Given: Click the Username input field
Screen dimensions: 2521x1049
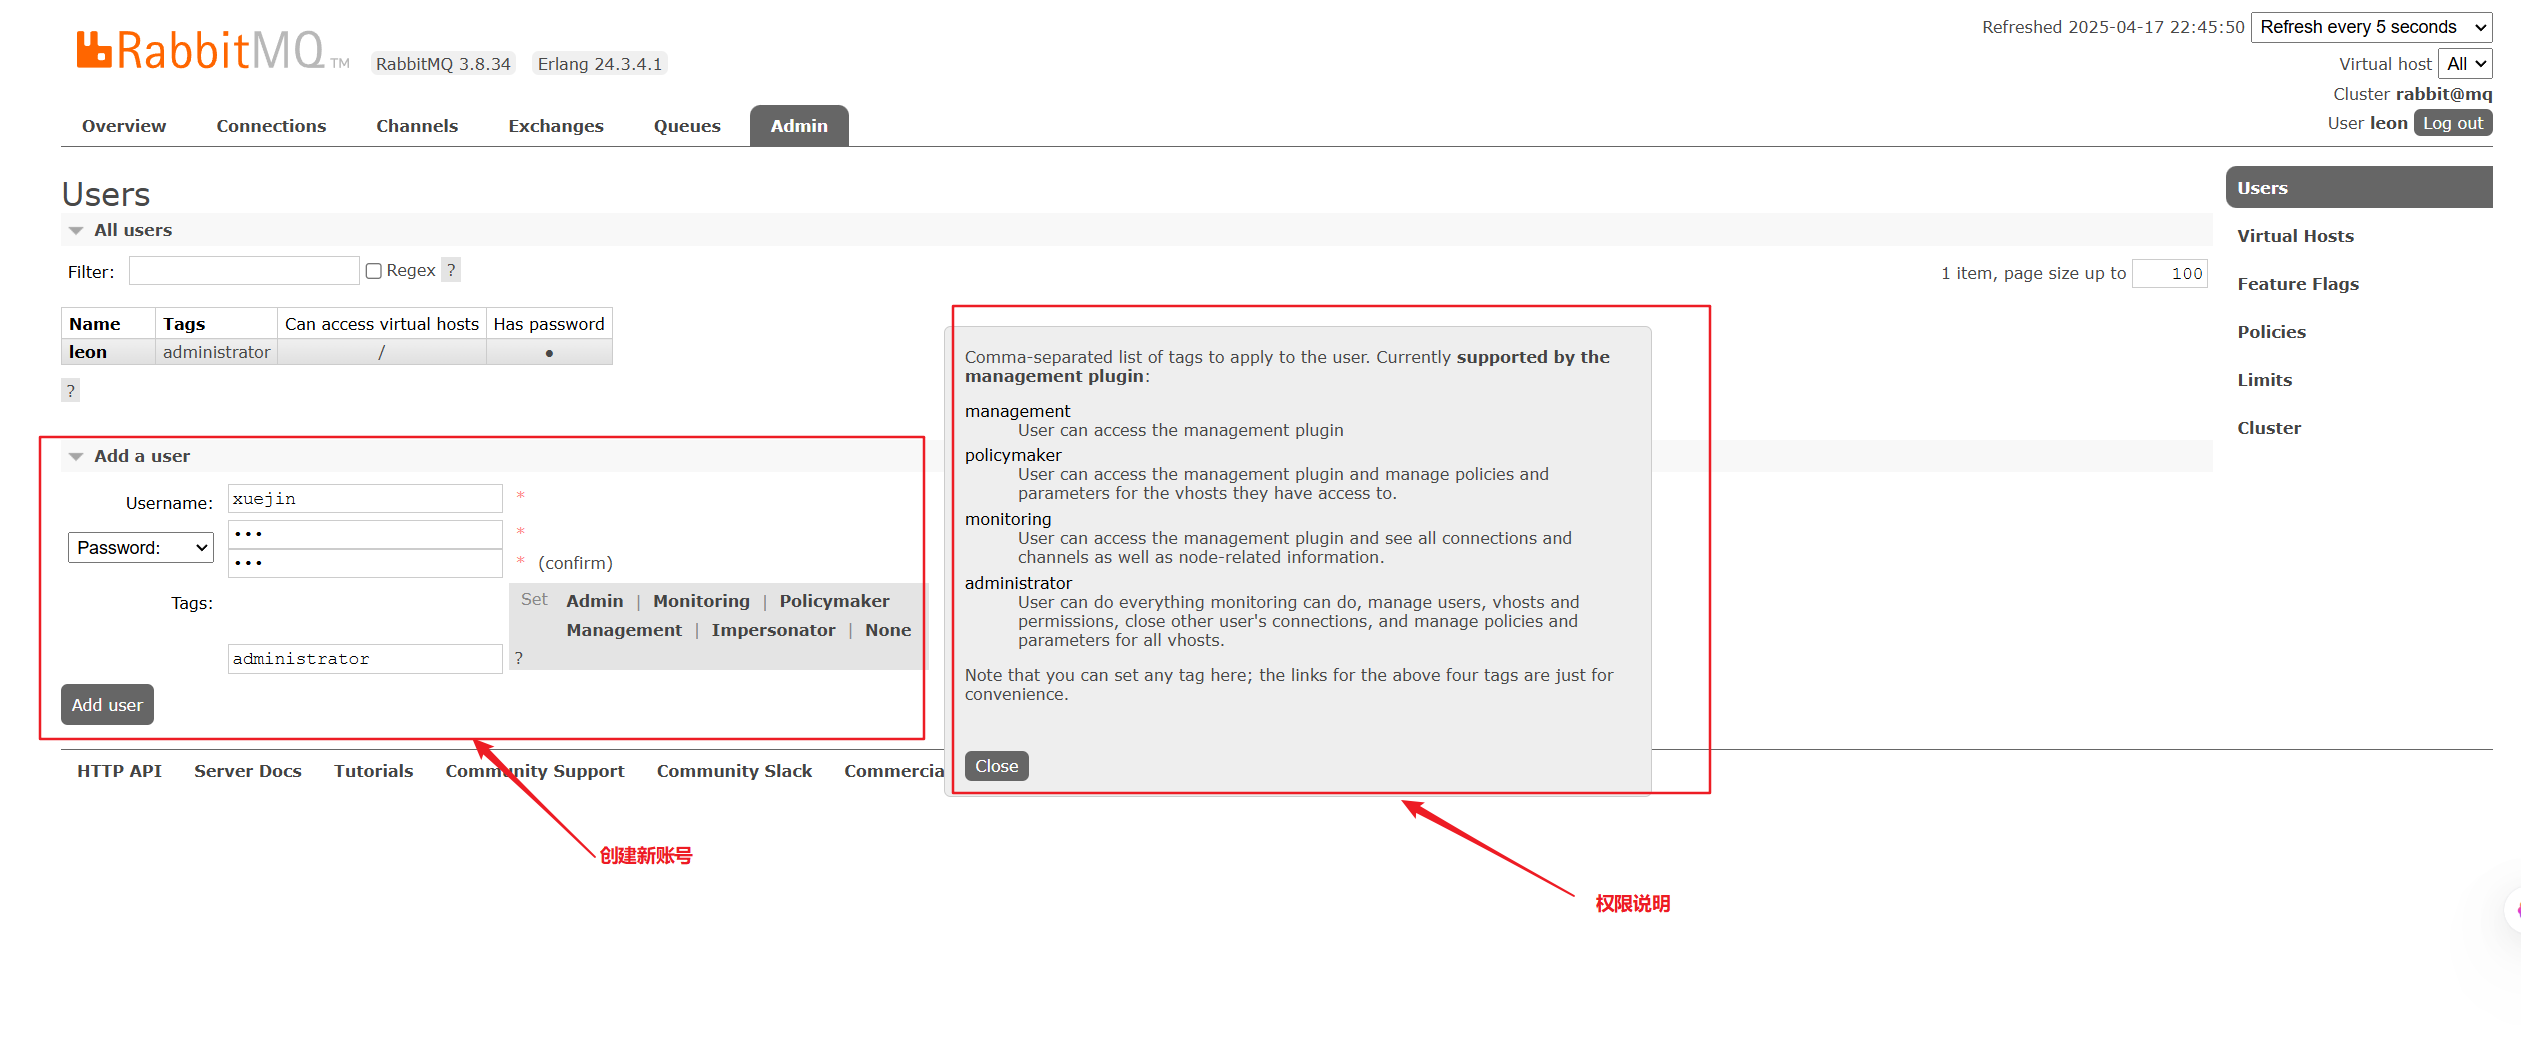Looking at the screenshot, I should [x=365, y=499].
